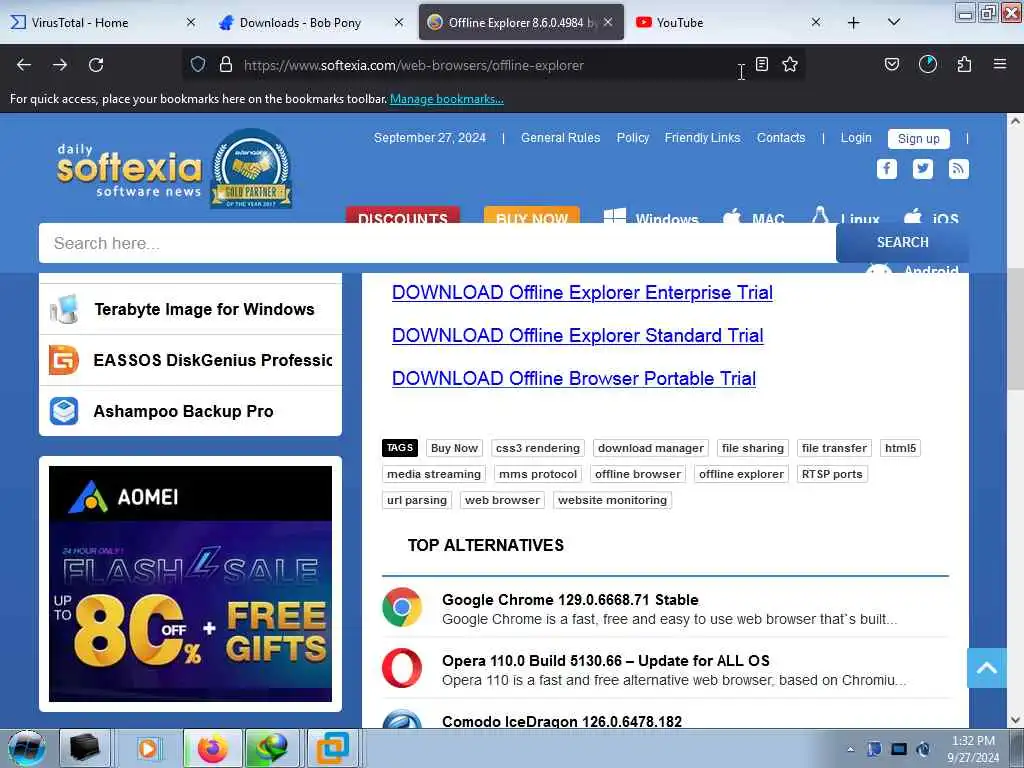Open the Firefox hamburger menu
Viewport: 1024px width, 768px height.
[1000, 64]
